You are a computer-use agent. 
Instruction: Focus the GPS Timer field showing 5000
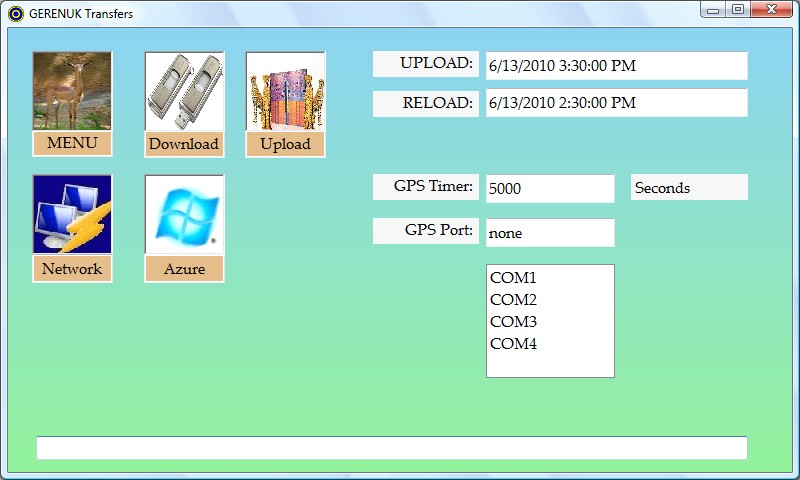[x=549, y=188]
